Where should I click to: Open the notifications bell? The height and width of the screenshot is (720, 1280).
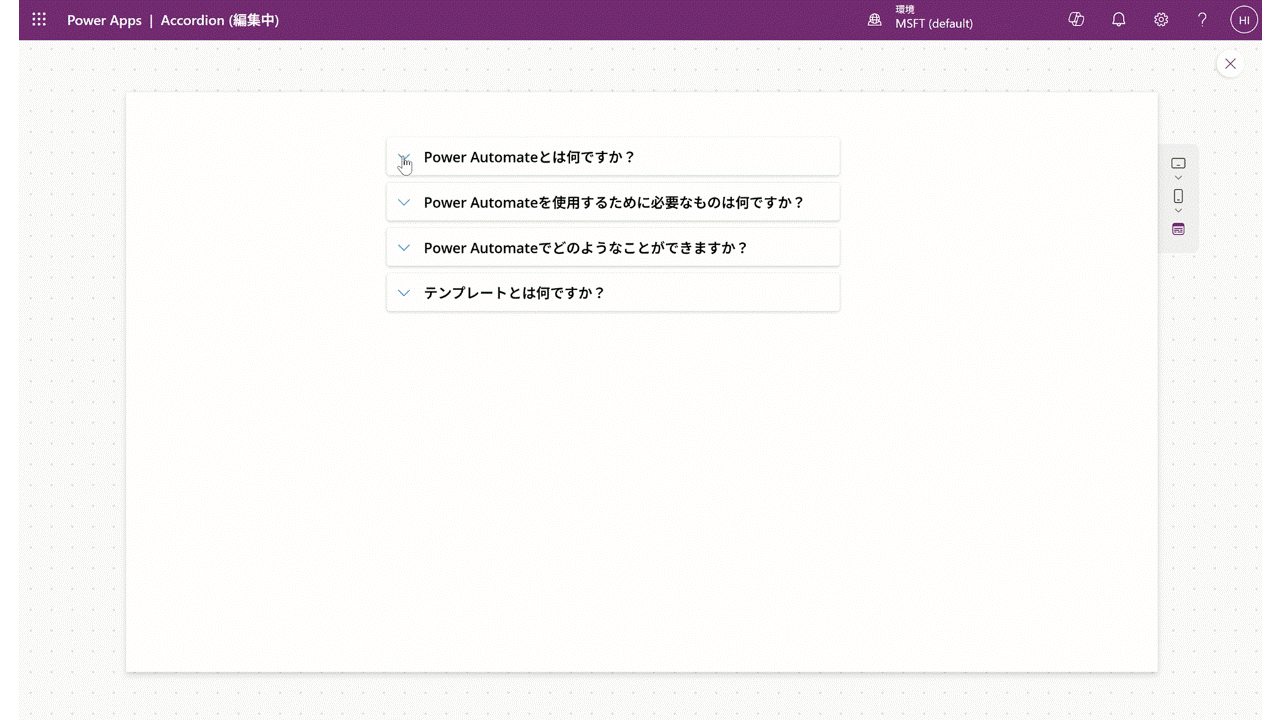pyautogui.click(x=1119, y=20)
